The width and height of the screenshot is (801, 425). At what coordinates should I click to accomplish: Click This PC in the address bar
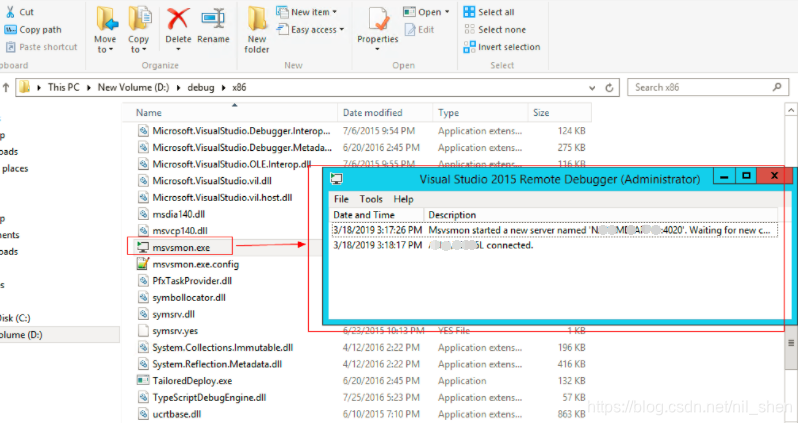click(x=64, y=87)
